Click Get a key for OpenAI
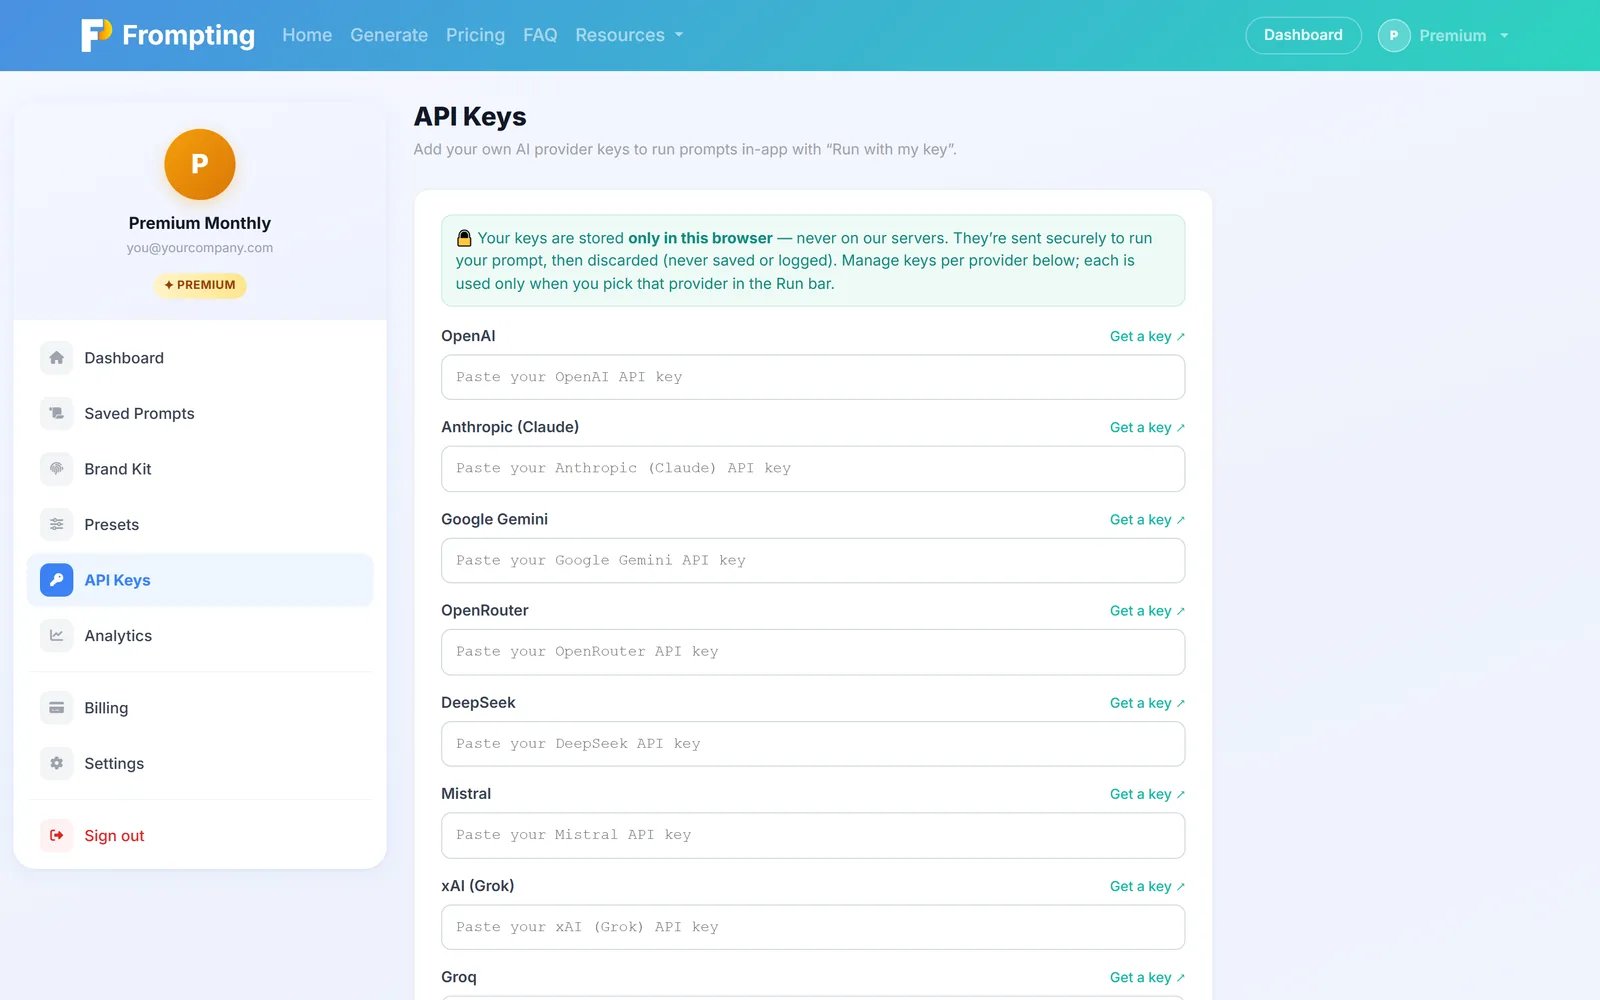This screenshot has width=1600, height=1000. coord(1147,336)
